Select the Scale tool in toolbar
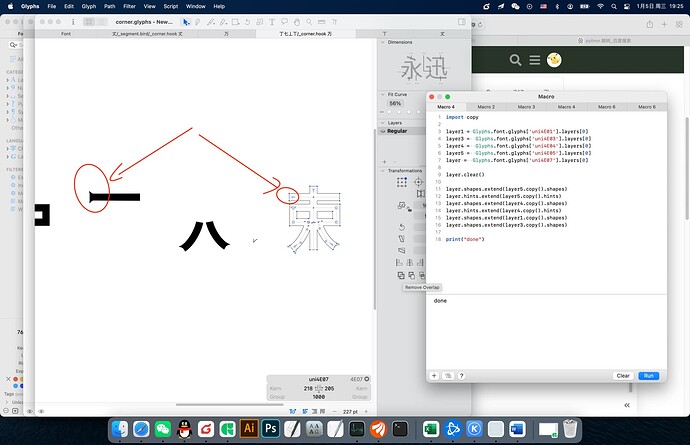690x445 pixels. 260,22
